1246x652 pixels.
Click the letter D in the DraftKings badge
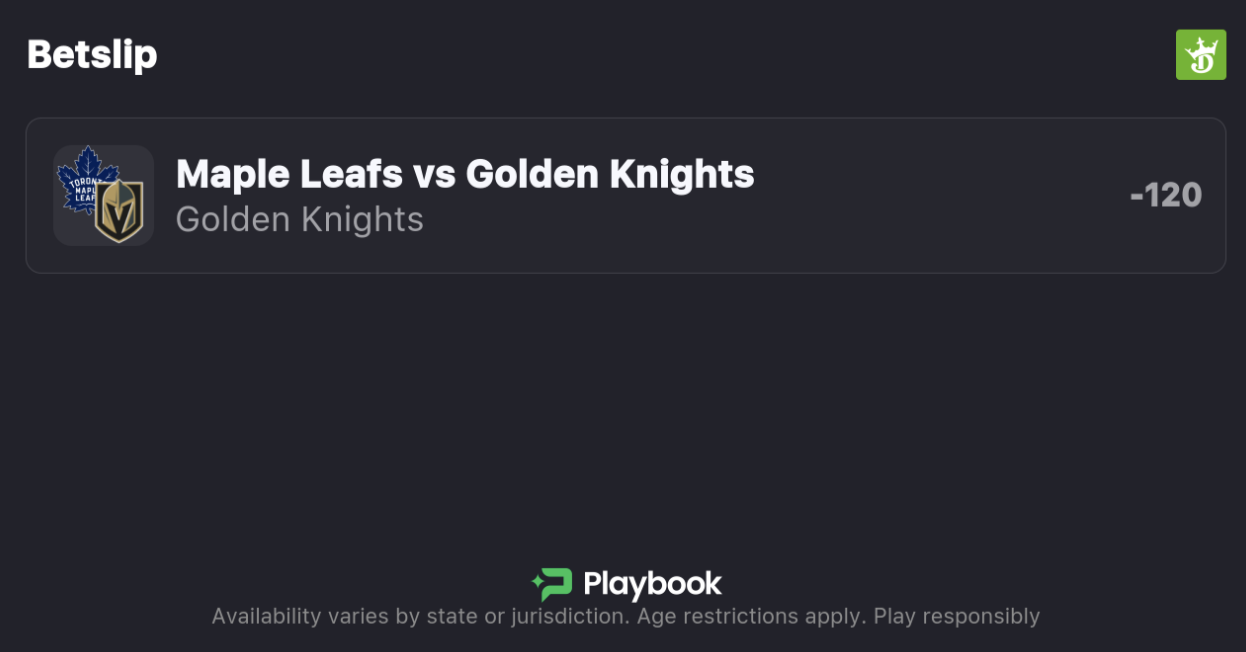[1203, 64]
